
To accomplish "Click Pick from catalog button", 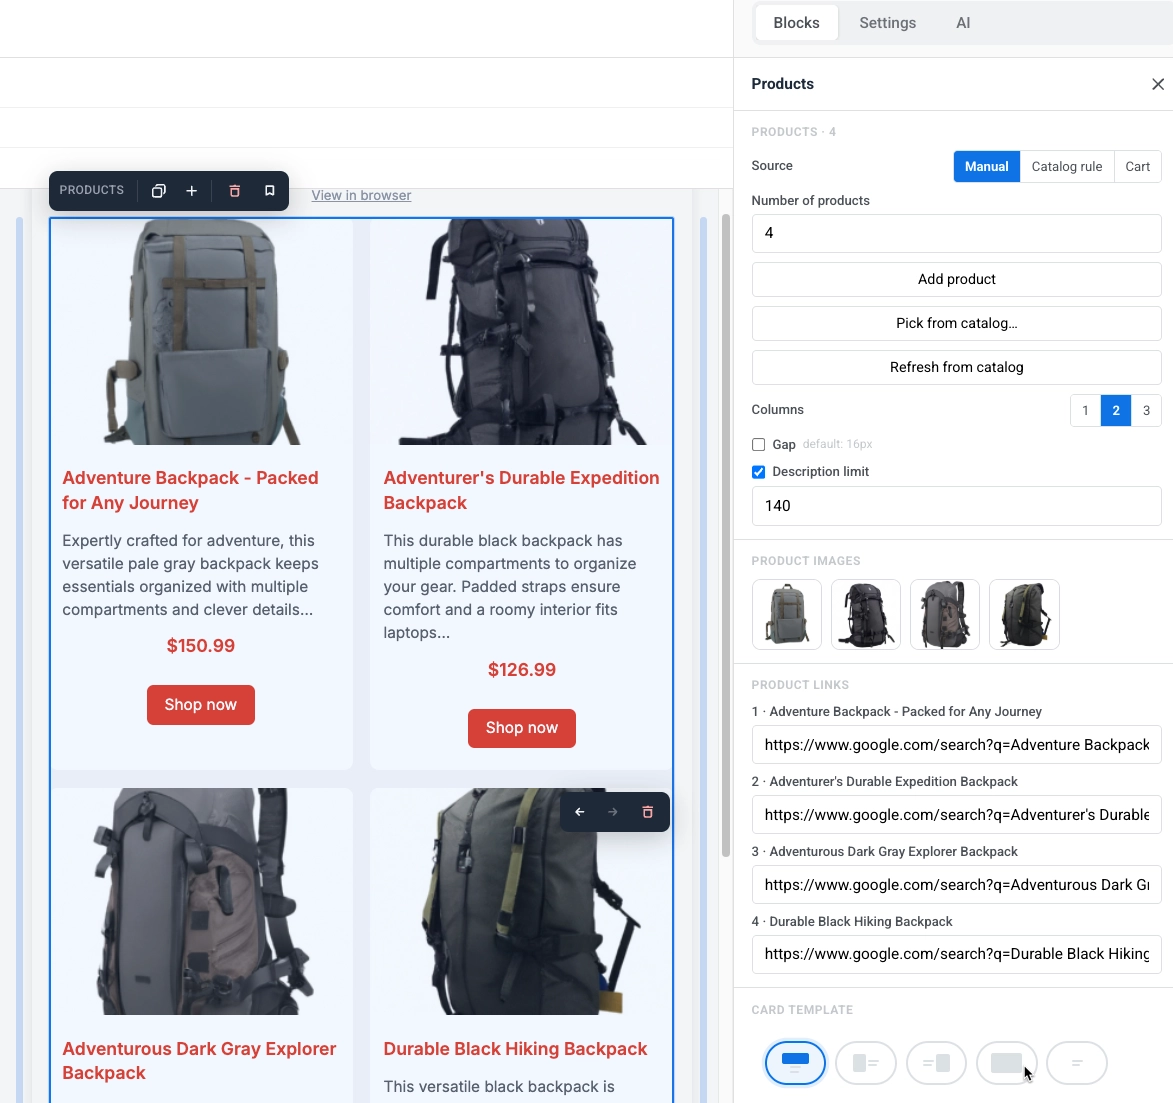I will click(x=956, y=323).
